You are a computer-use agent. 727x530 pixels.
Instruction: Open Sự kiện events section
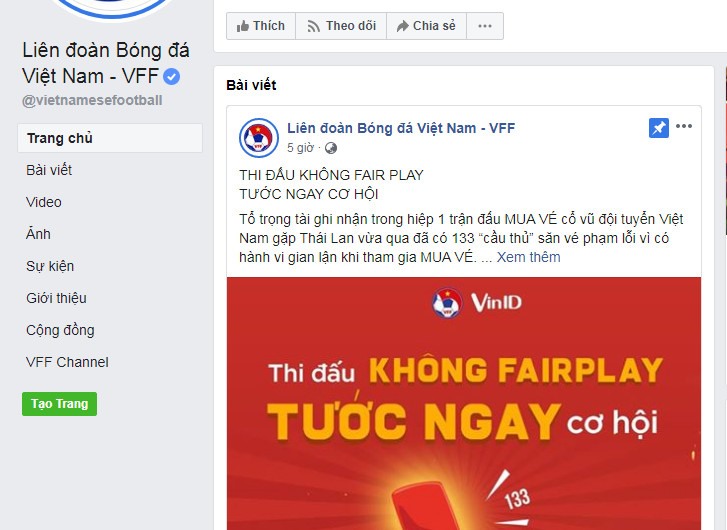pyautogui.click(x=50, y=266)
